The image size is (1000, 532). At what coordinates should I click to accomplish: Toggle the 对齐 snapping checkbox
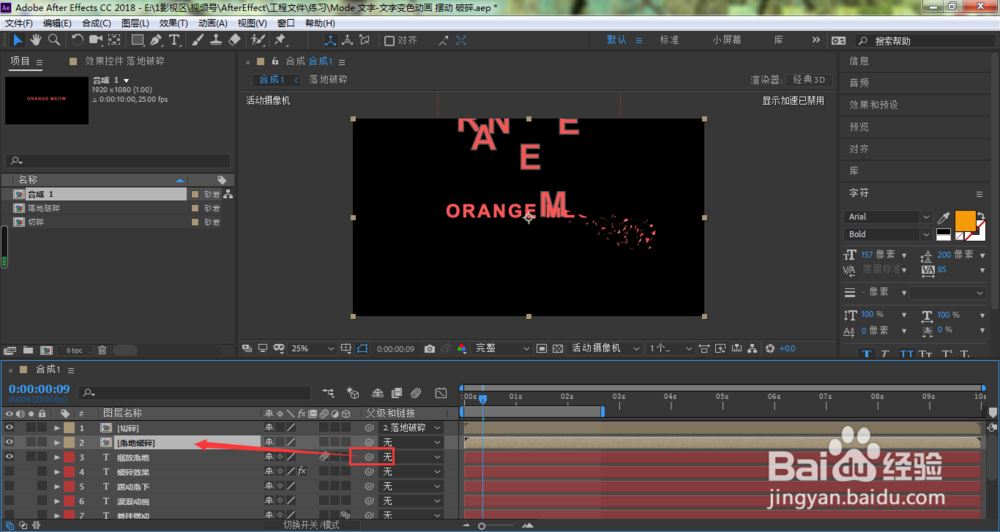coord(390,41)
